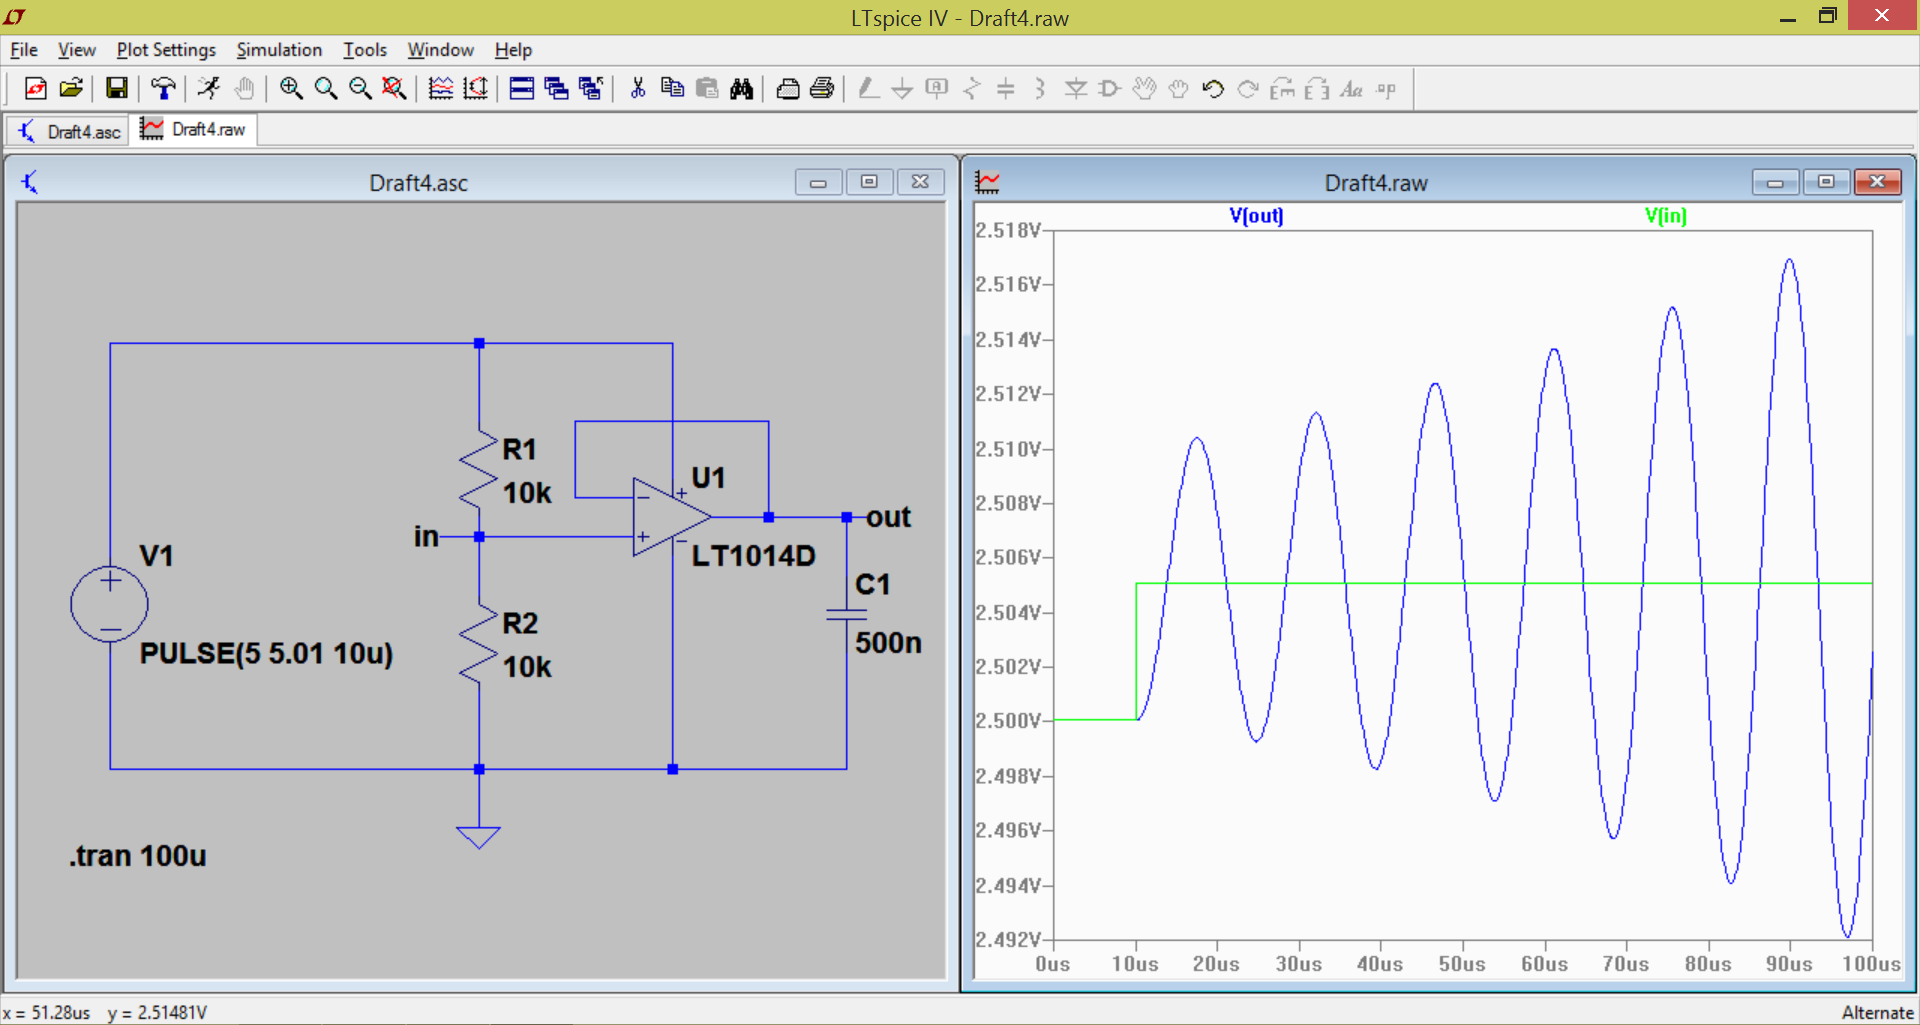This screenshot has height=1025, width=1920.
Task: Click the 'in' net label
Action: coord(426,537)
